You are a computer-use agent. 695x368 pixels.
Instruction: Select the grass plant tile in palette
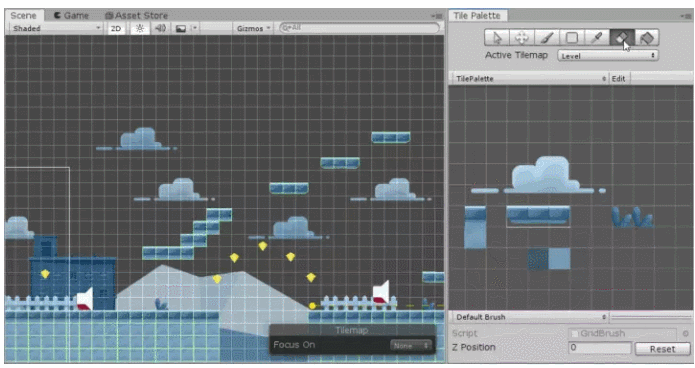(x=633, y=217)
